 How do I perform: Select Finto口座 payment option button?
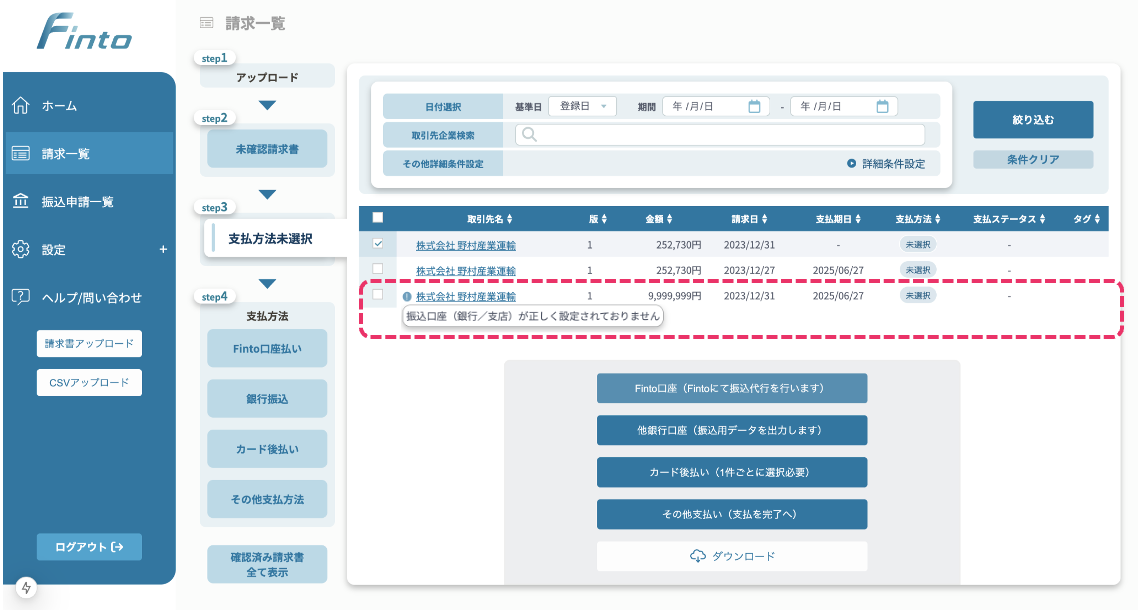click(731, 388)
